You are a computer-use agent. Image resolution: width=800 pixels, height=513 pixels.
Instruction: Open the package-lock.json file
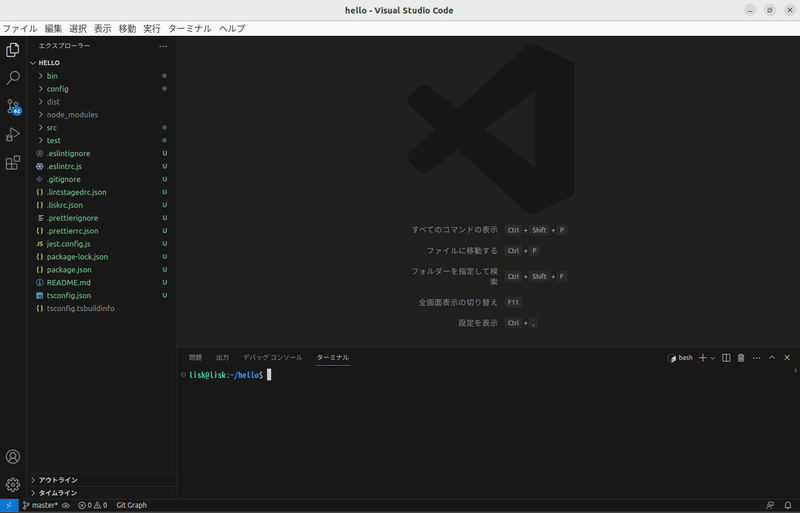click(x=102, y=257)
